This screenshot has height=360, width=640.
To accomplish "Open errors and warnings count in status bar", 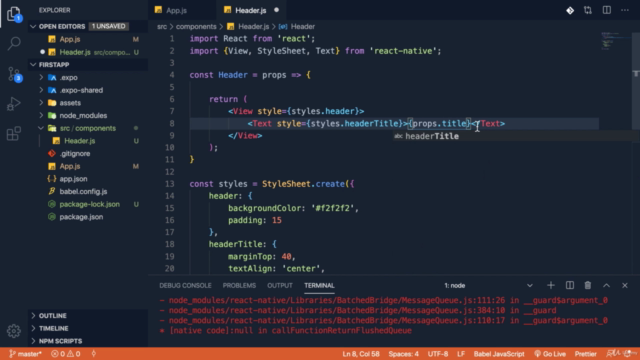I will point(66,354).
